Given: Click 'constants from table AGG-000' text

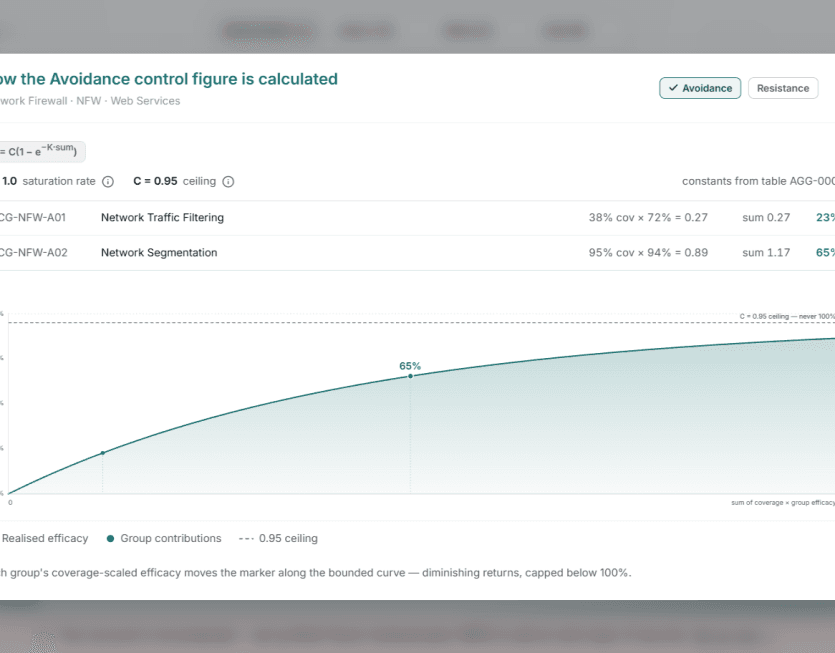Looking at the screenshot, I should coord(758,181).
